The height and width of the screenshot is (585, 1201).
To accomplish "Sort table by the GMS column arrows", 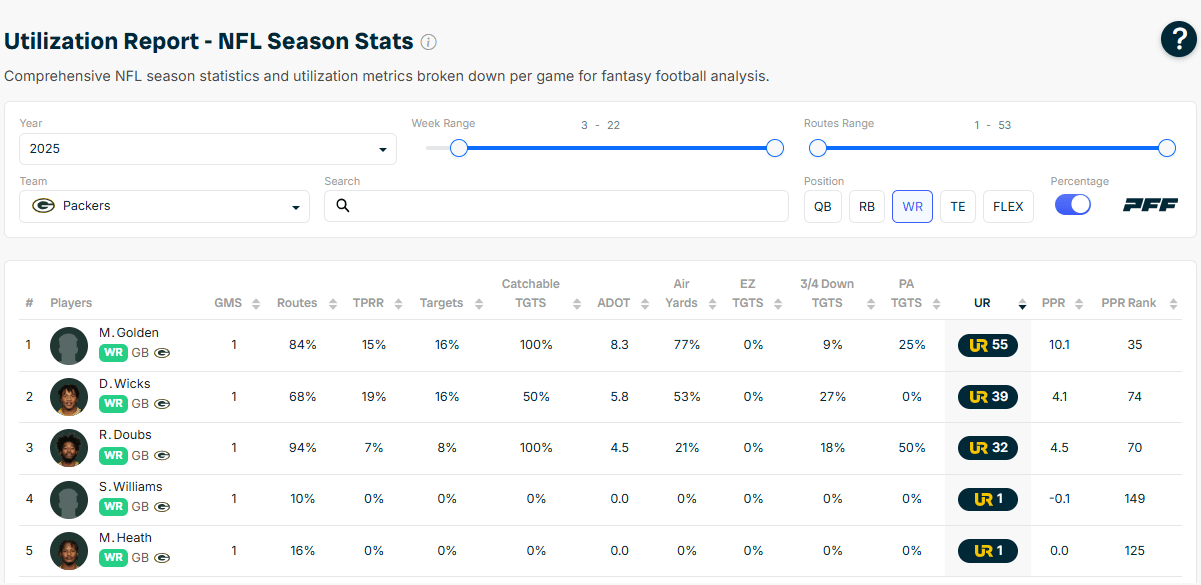I will click(255, 303).
